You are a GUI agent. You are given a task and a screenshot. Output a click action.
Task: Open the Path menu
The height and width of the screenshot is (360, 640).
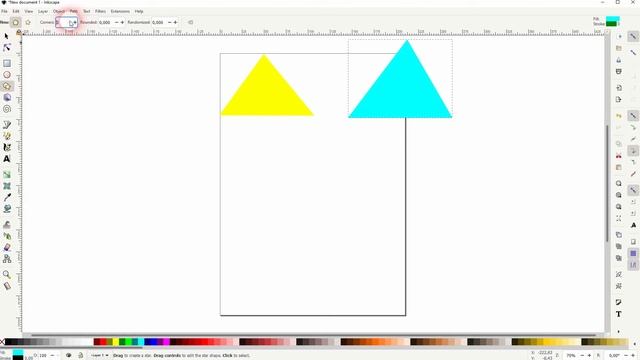point(73,11)
